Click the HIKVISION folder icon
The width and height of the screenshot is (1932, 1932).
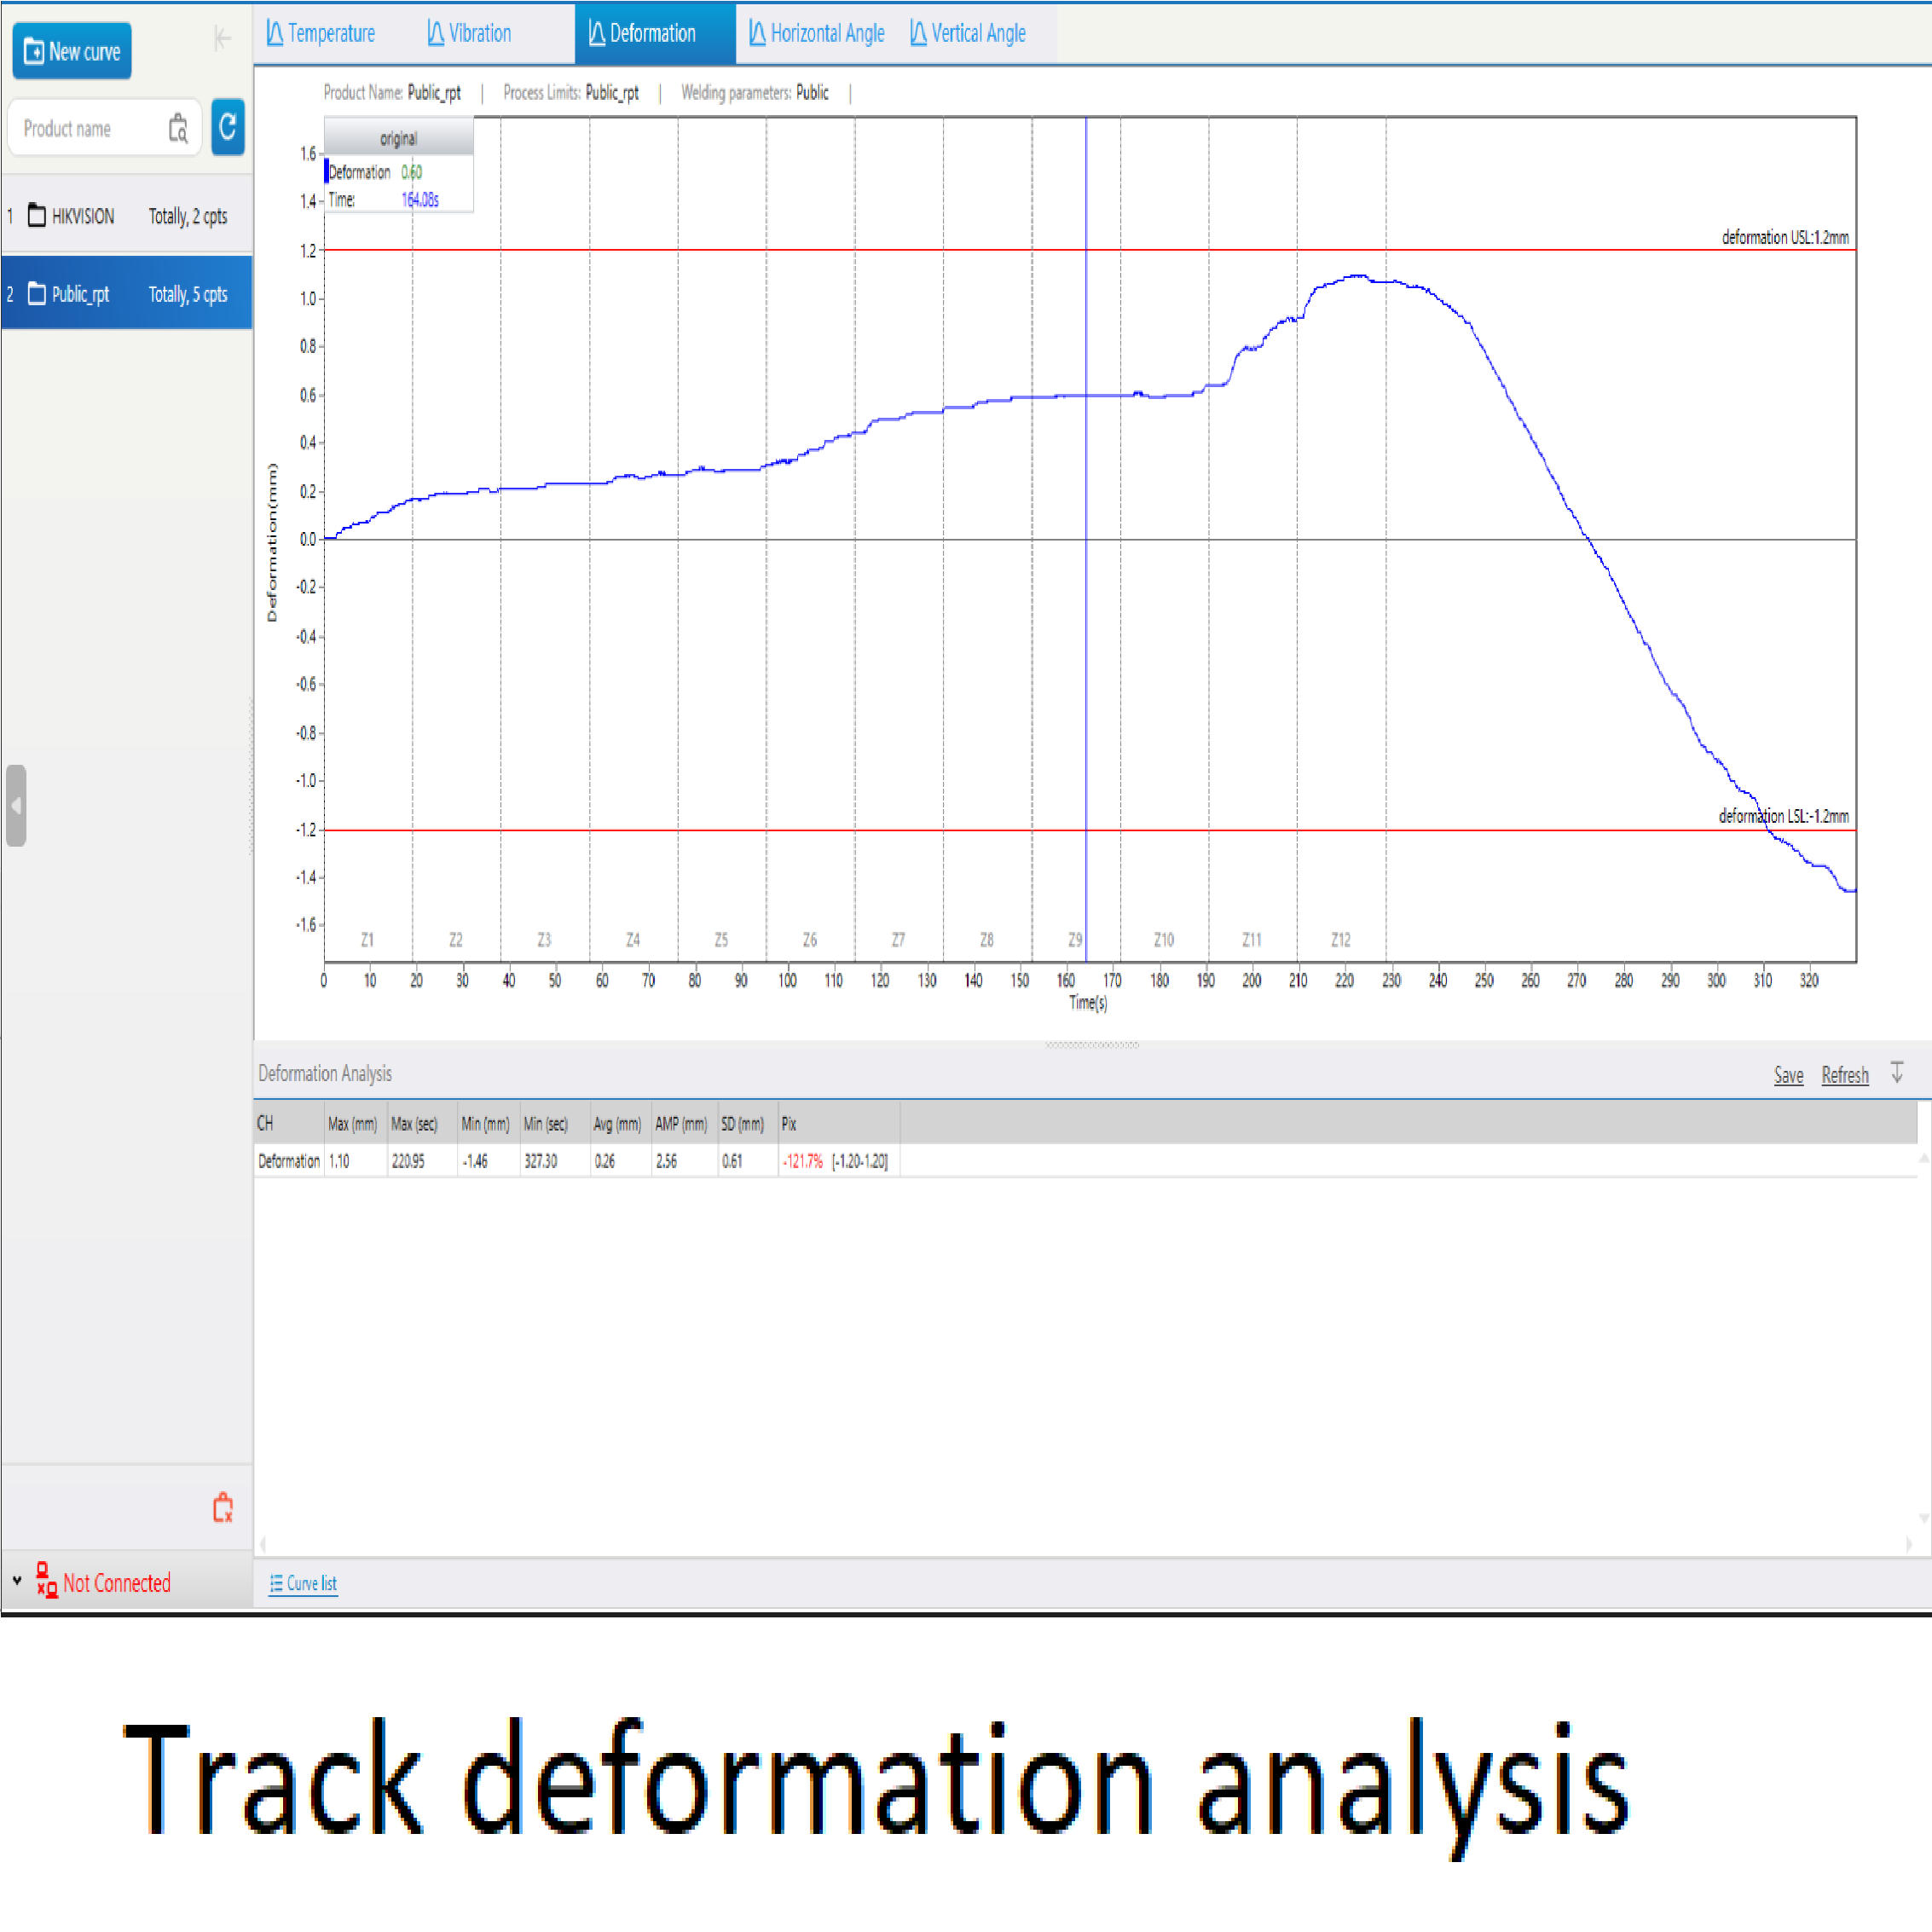37,215
